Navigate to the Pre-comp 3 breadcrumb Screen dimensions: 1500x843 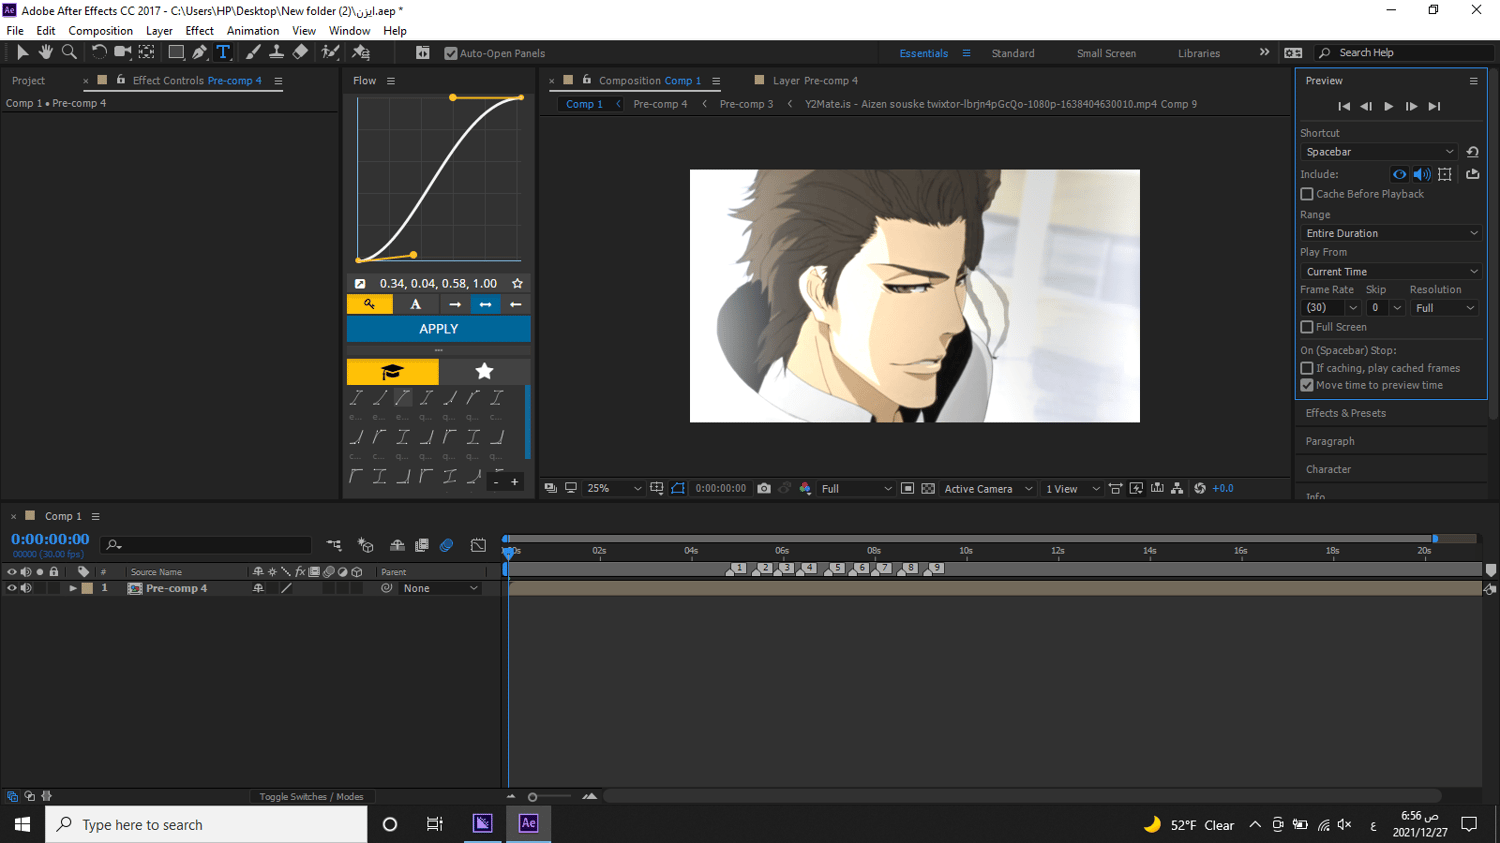point(746,104)
